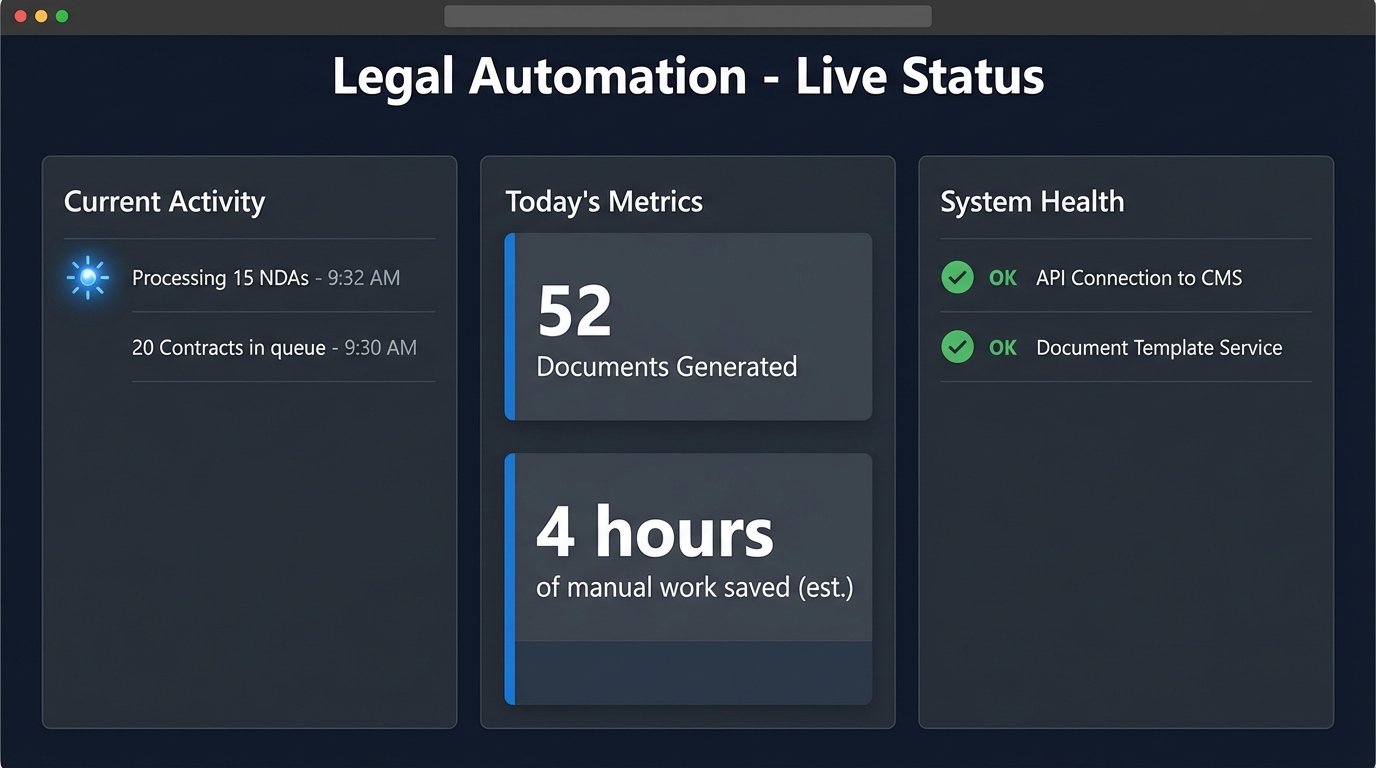
Task: Click the System Health panel header
Action: point(1032,201)
